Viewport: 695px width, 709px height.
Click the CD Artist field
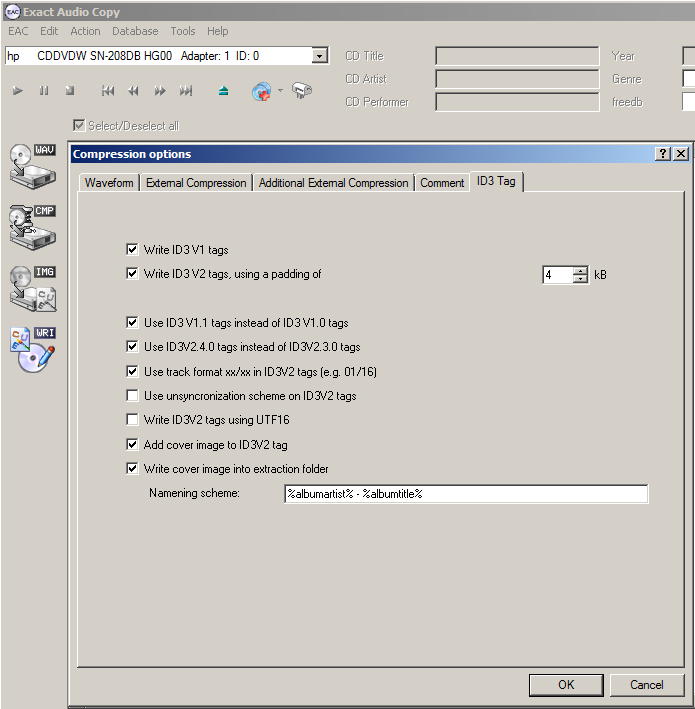click(517, 79)
